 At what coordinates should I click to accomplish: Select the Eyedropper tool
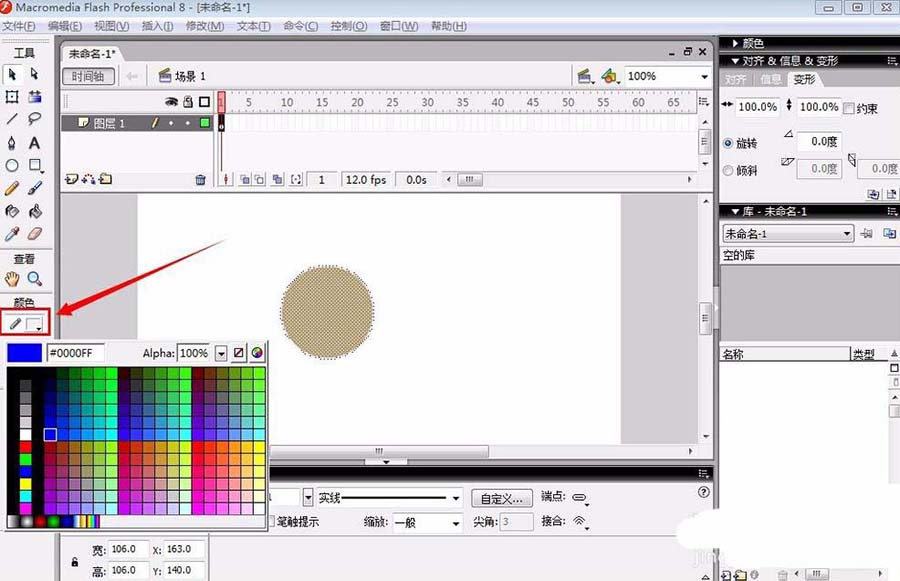(12, 234)
